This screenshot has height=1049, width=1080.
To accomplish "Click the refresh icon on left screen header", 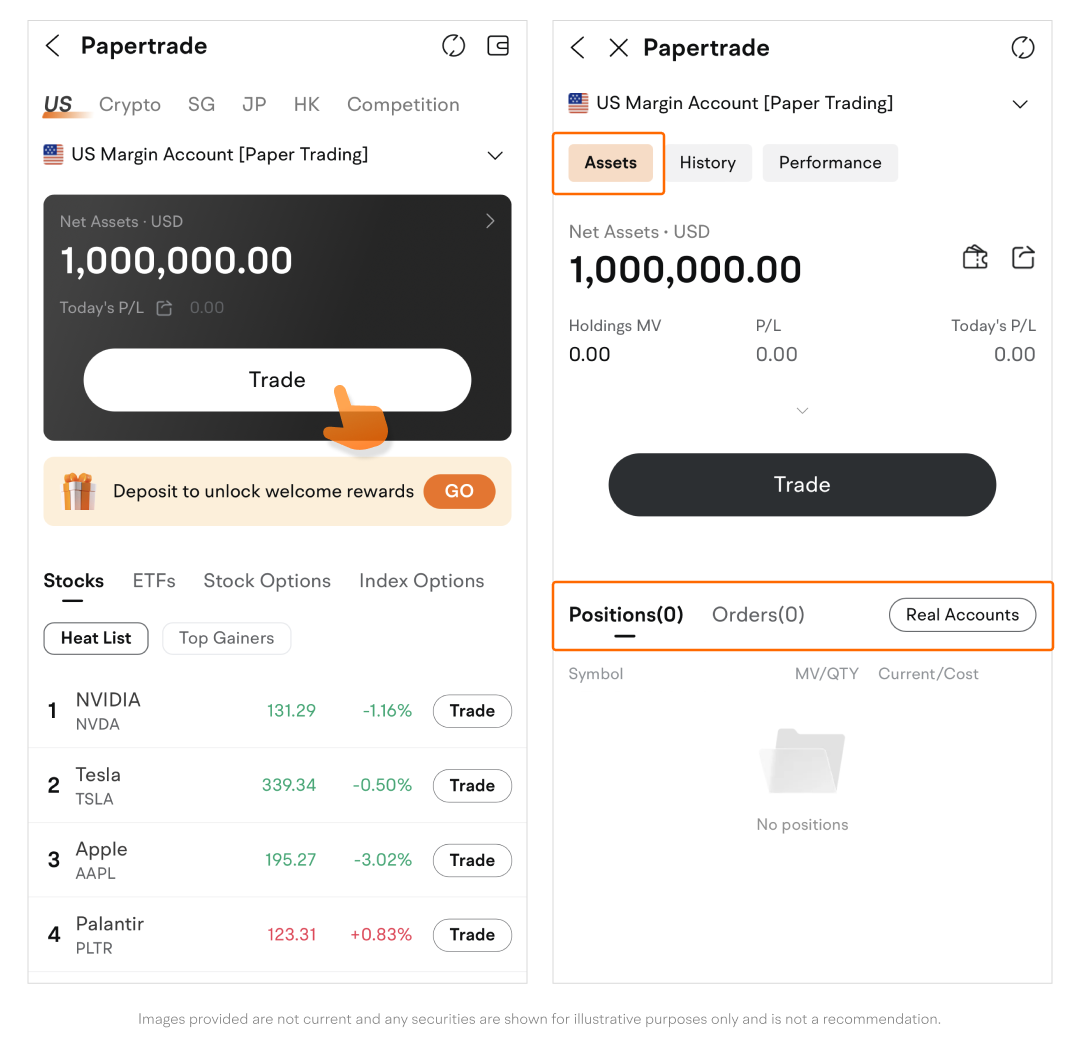I will [x=454, y=46].
